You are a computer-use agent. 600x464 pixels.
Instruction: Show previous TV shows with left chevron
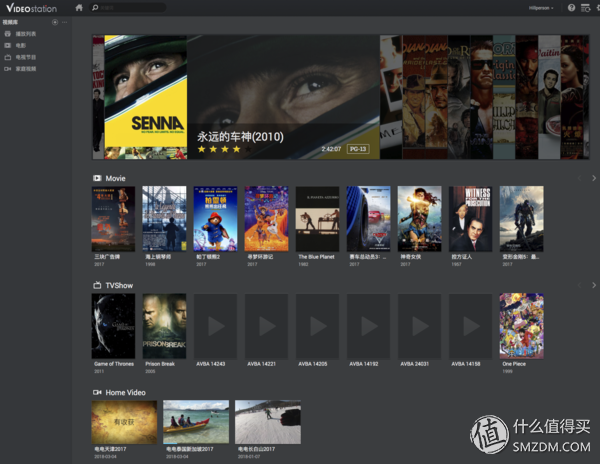(579, 285)
